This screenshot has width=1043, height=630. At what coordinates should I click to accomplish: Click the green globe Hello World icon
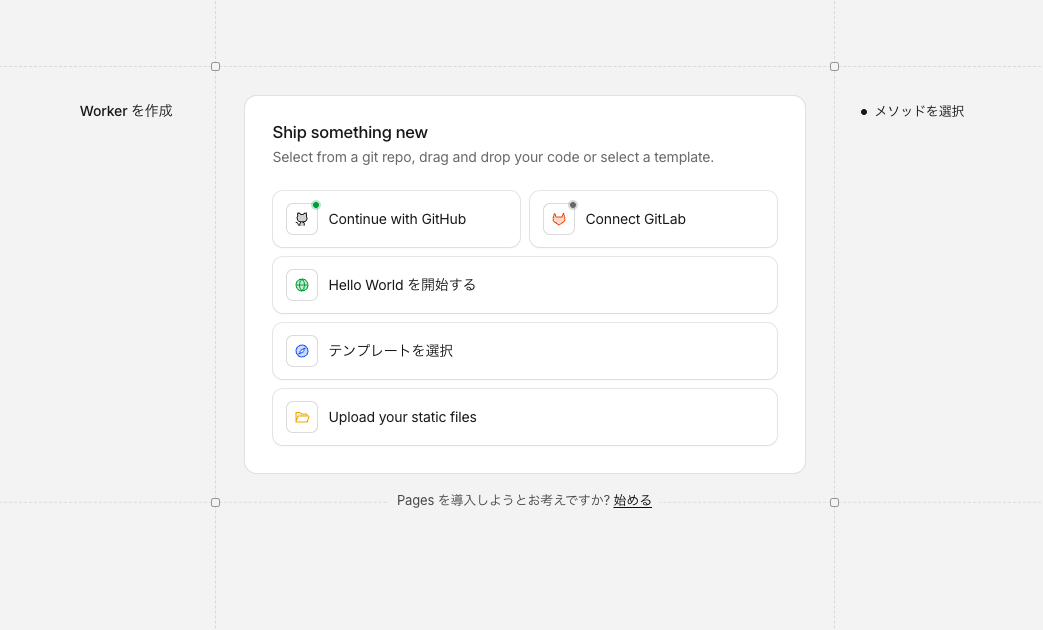tap(302, 285)
